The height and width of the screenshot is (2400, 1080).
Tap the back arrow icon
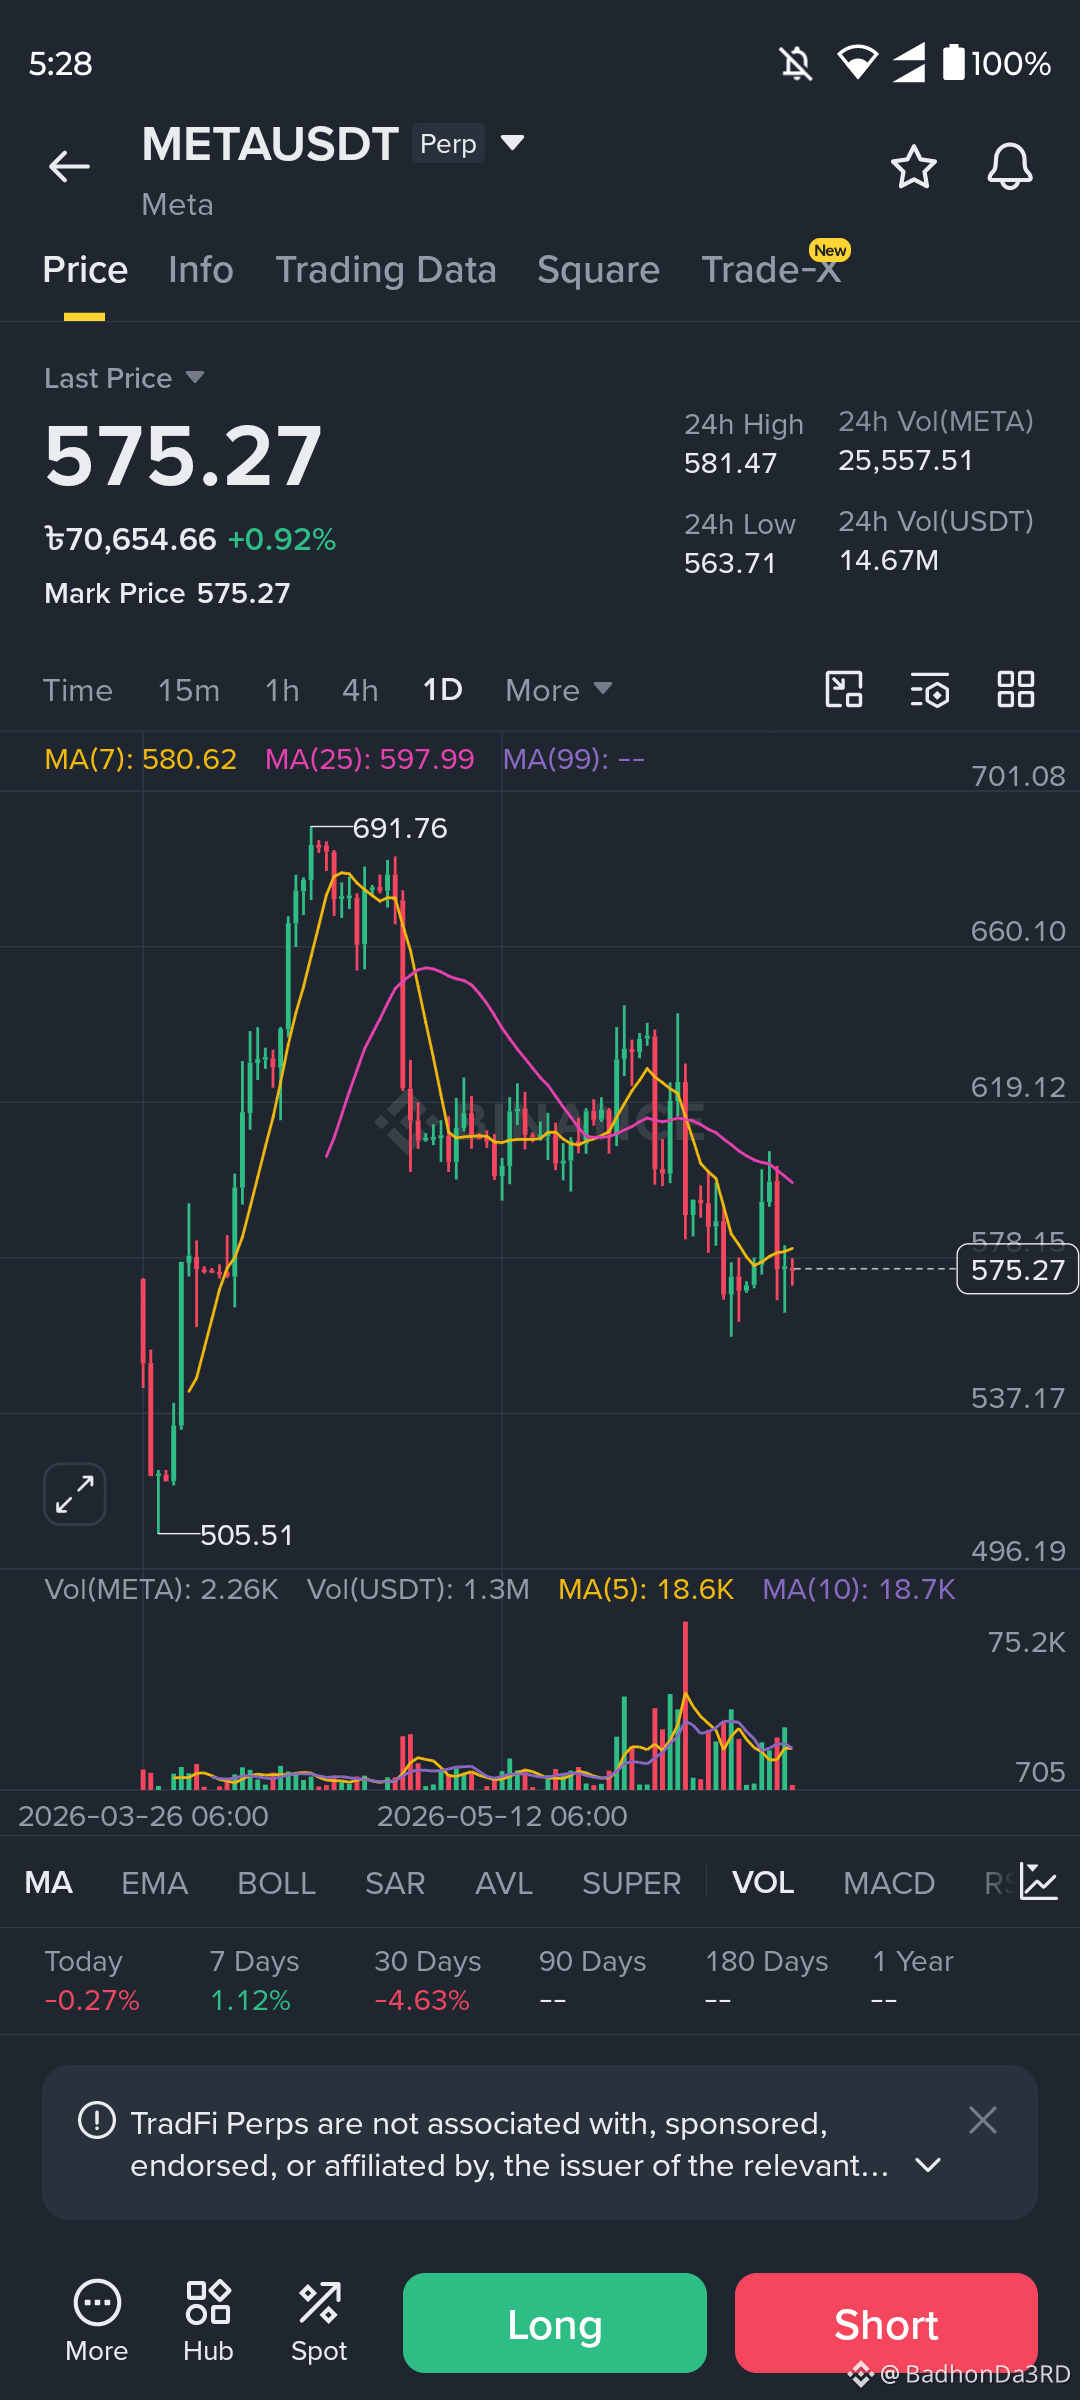point(69,166)
